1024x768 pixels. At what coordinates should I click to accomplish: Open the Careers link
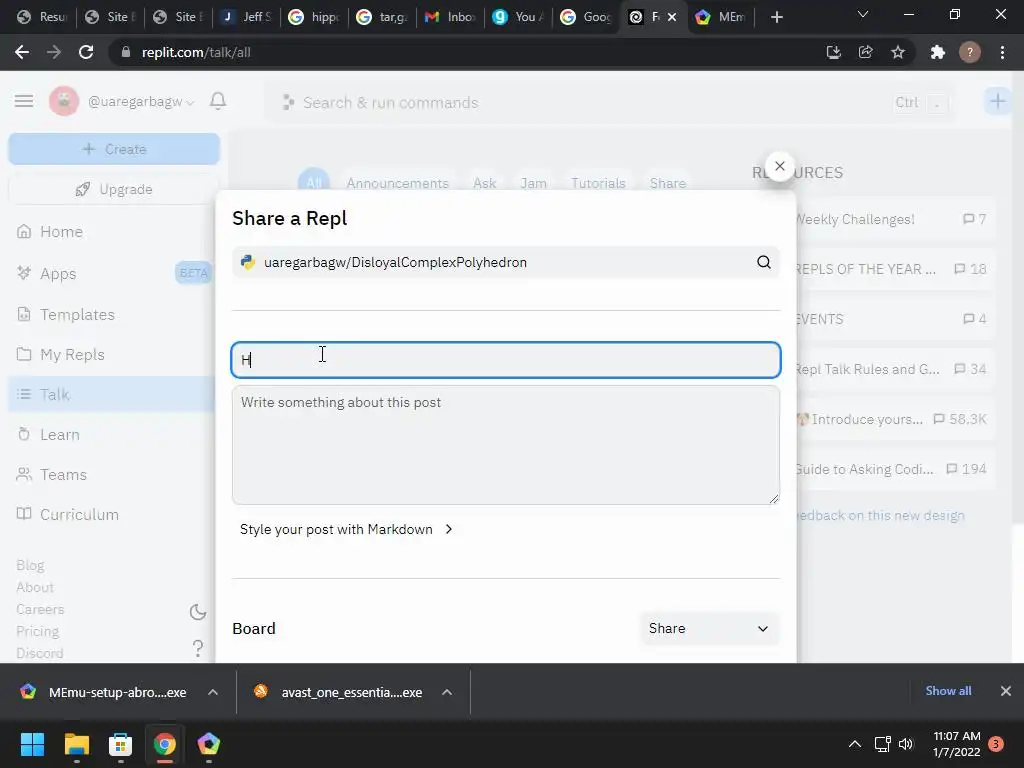click(40, 609)
